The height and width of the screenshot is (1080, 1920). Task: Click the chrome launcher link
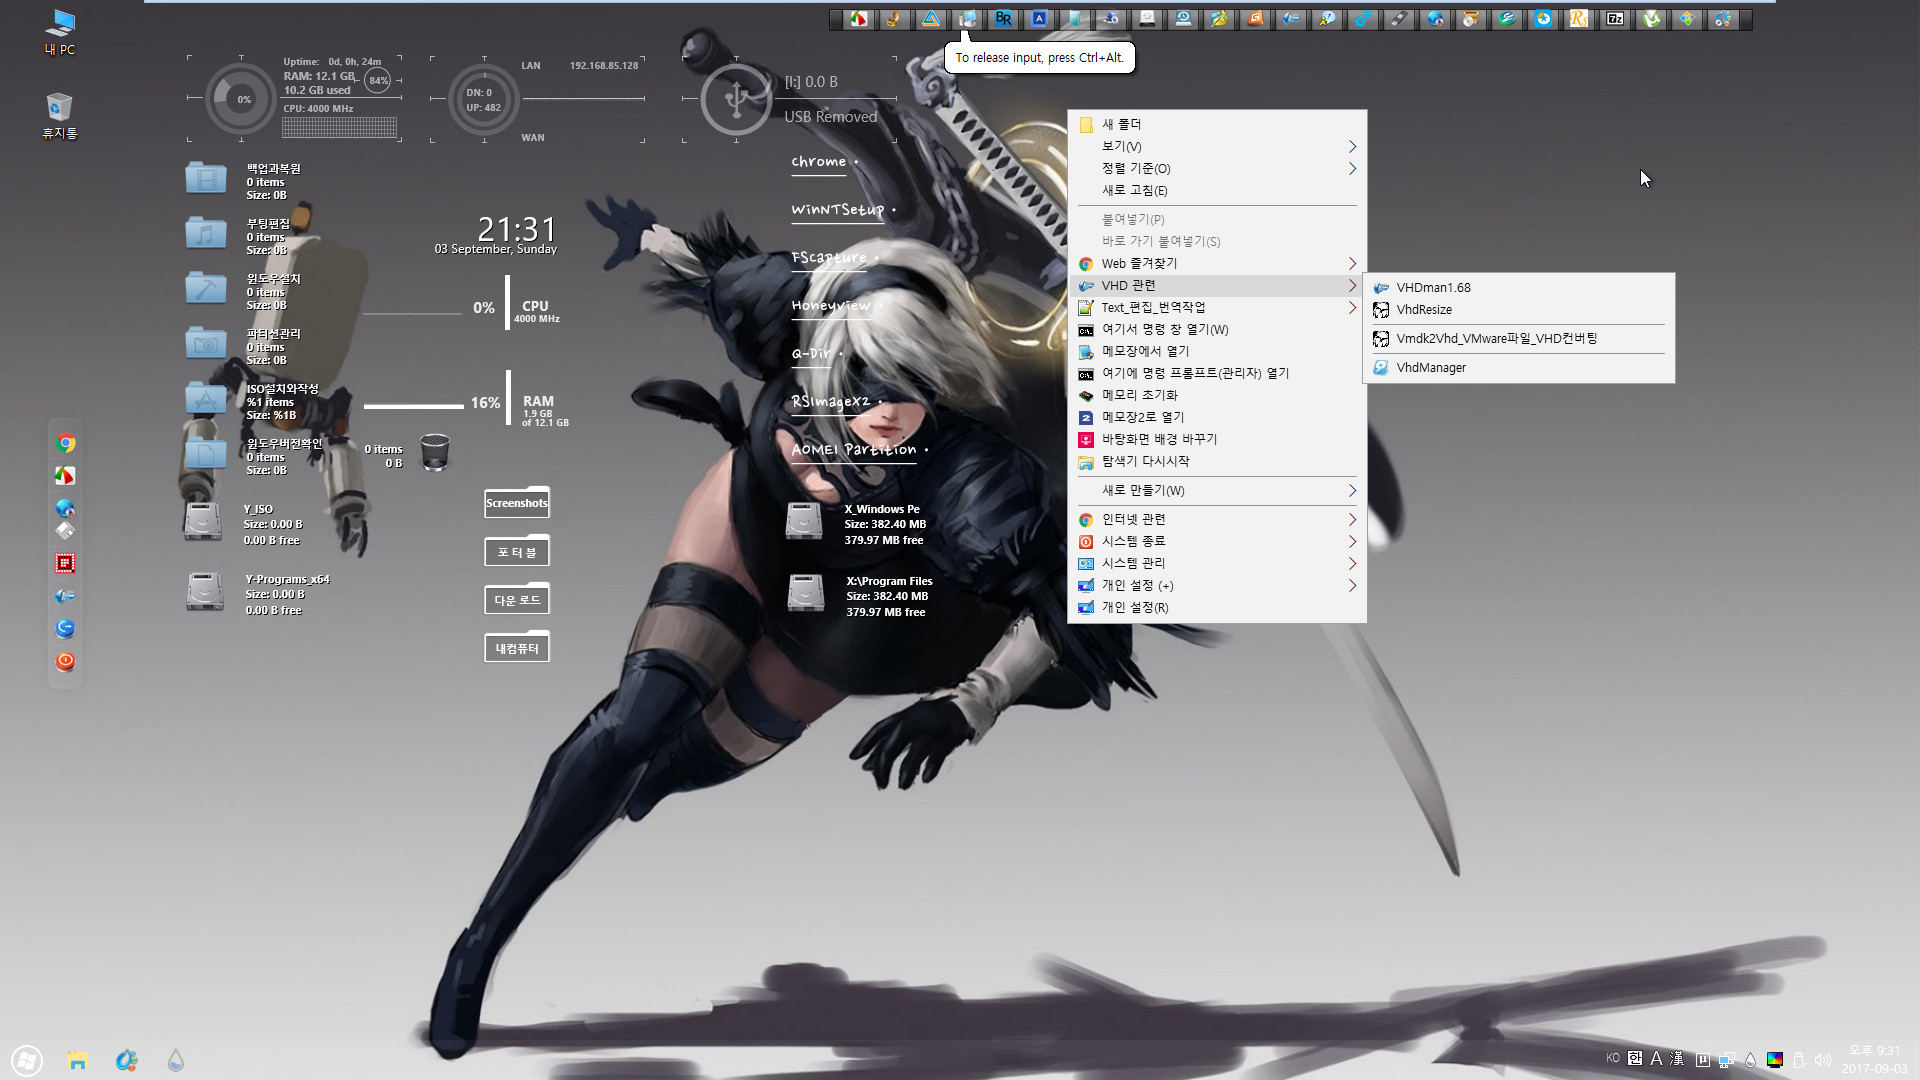819,162
